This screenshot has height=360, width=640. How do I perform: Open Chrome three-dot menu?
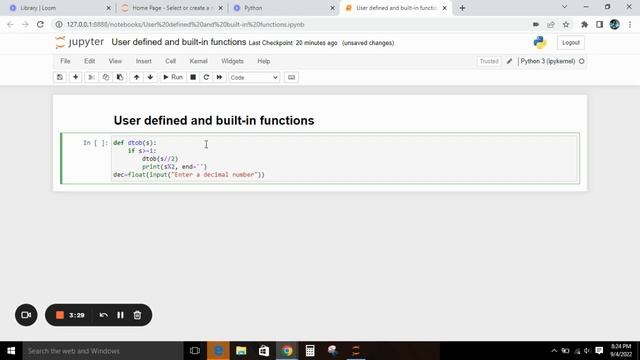pyautogui.click(x=630, y=24)
